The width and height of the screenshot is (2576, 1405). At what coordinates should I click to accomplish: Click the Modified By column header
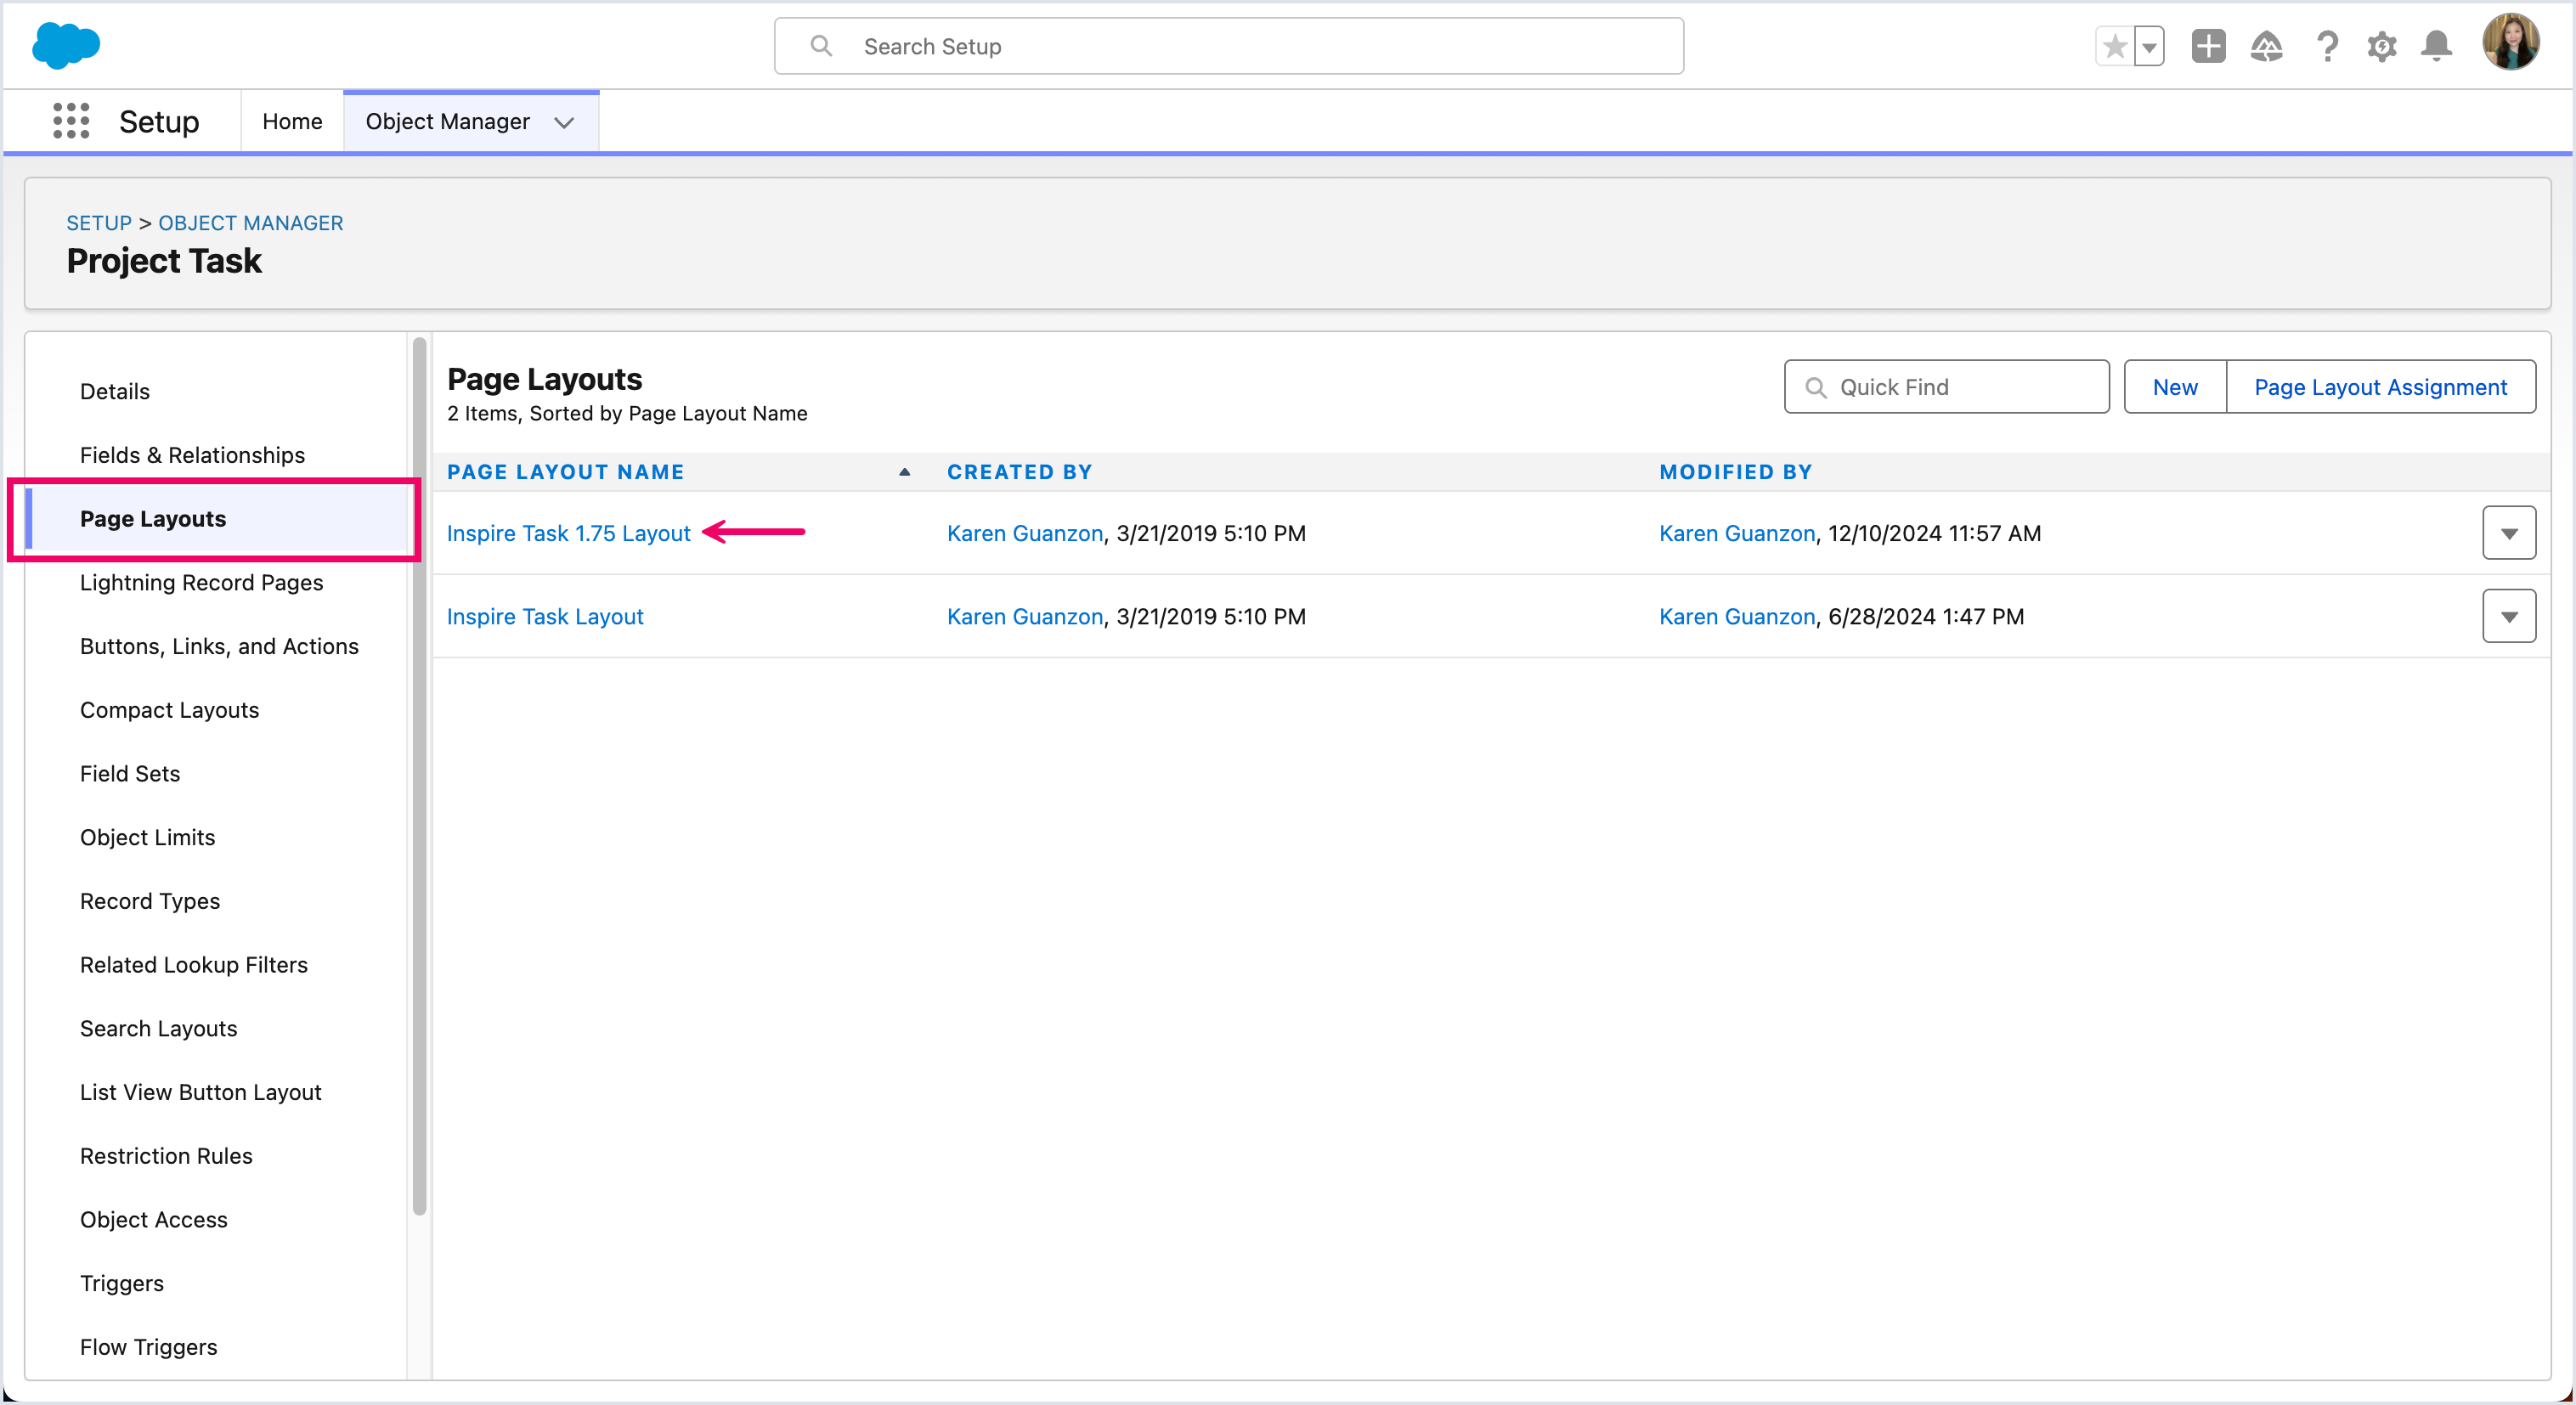(1735, 472)
